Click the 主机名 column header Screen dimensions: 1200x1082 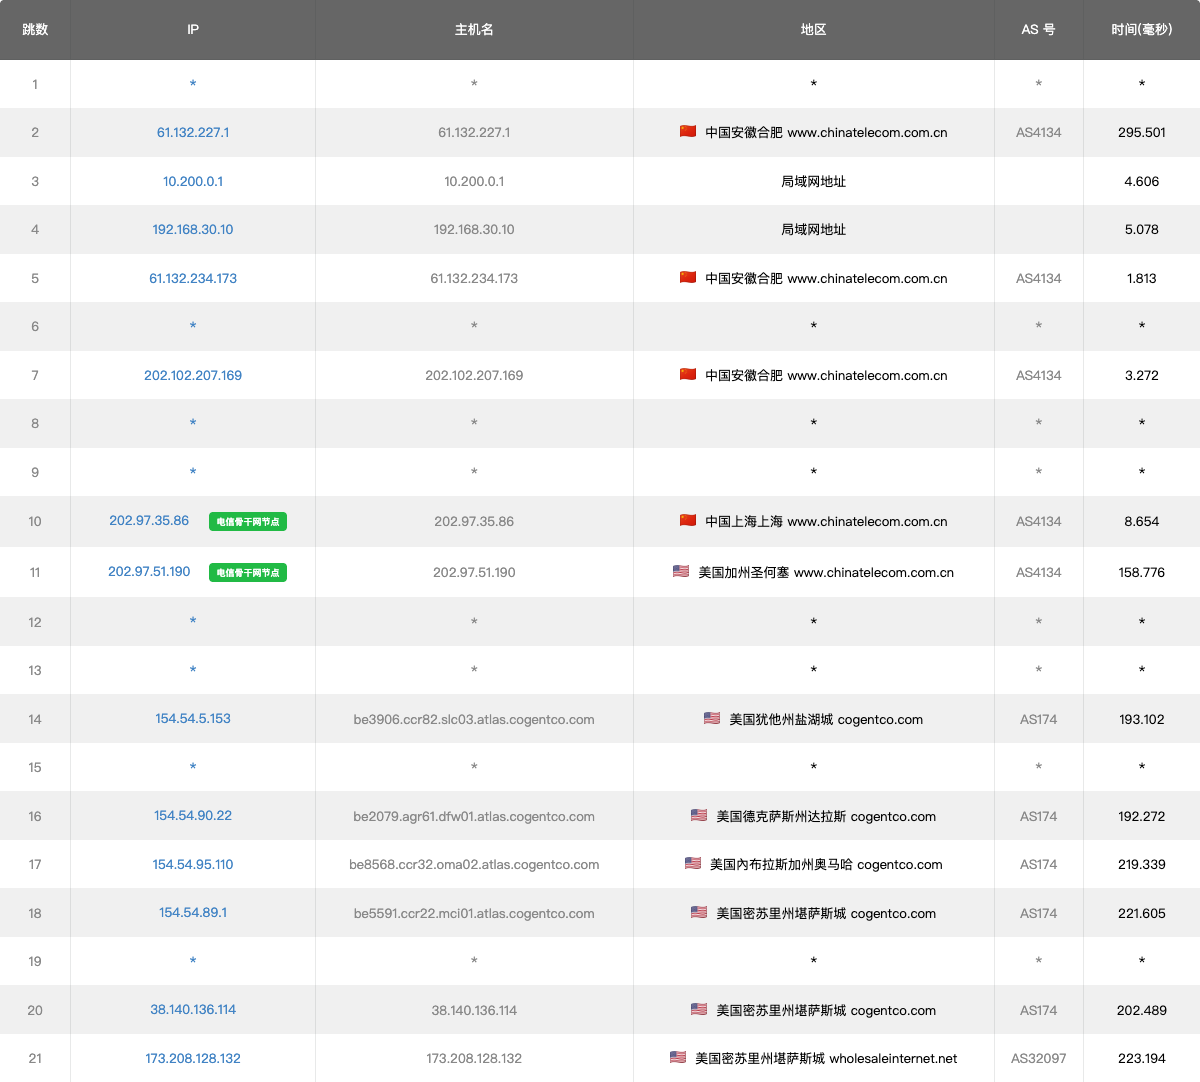tap(474, 30)
